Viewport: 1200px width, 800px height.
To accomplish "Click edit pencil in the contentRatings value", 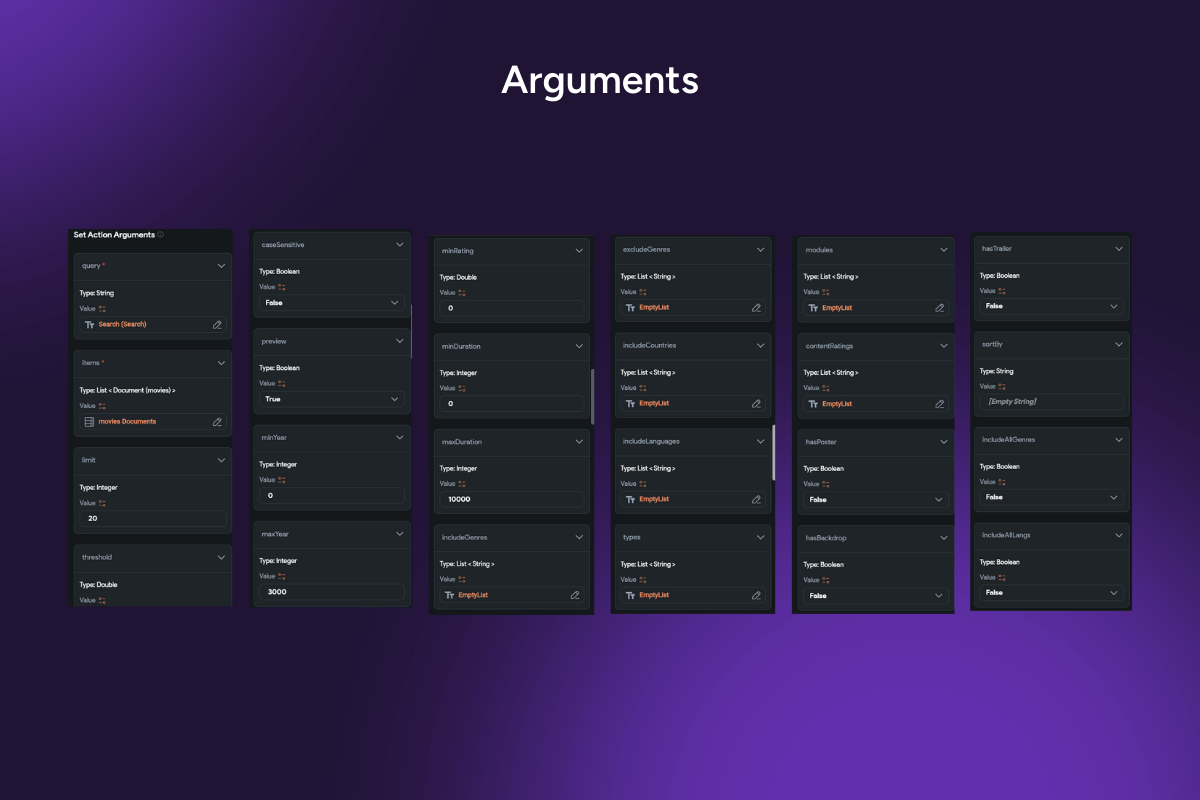I will pyautogui.click(x=939, y=404).
